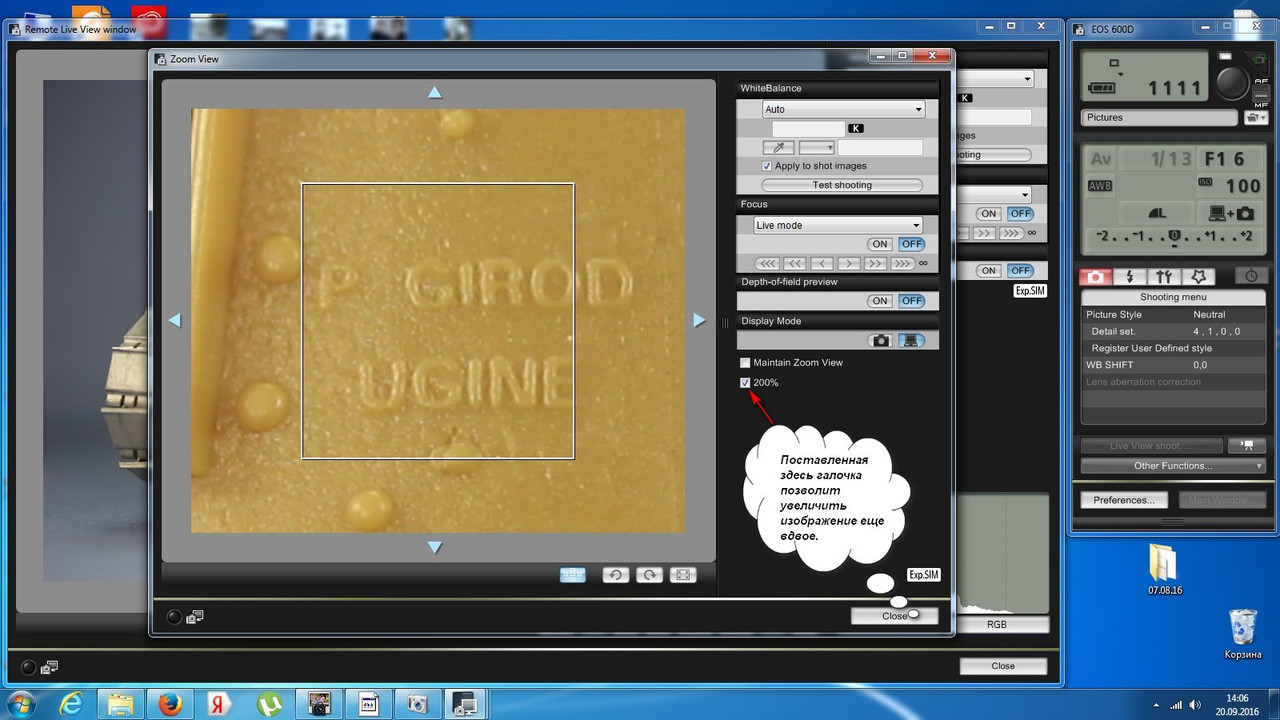Click focus fine near button <
This screenshot has height=720, width=1280.
coord(822,263)
